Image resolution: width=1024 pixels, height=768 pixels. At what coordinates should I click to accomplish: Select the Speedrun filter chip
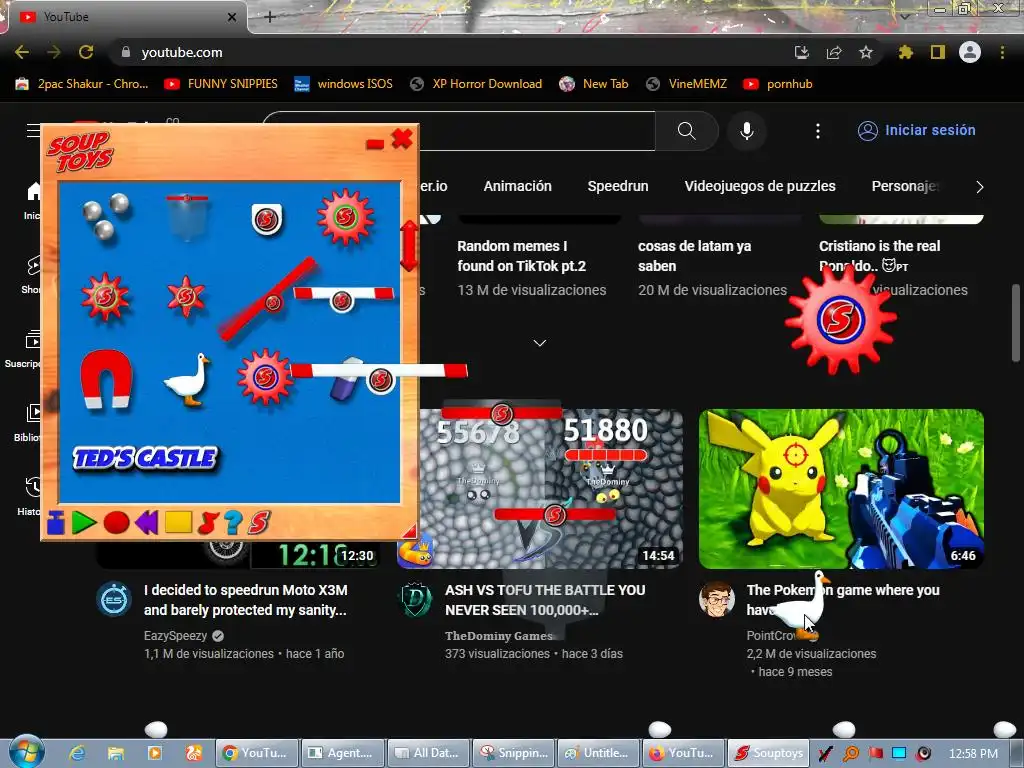pos(618,186)
